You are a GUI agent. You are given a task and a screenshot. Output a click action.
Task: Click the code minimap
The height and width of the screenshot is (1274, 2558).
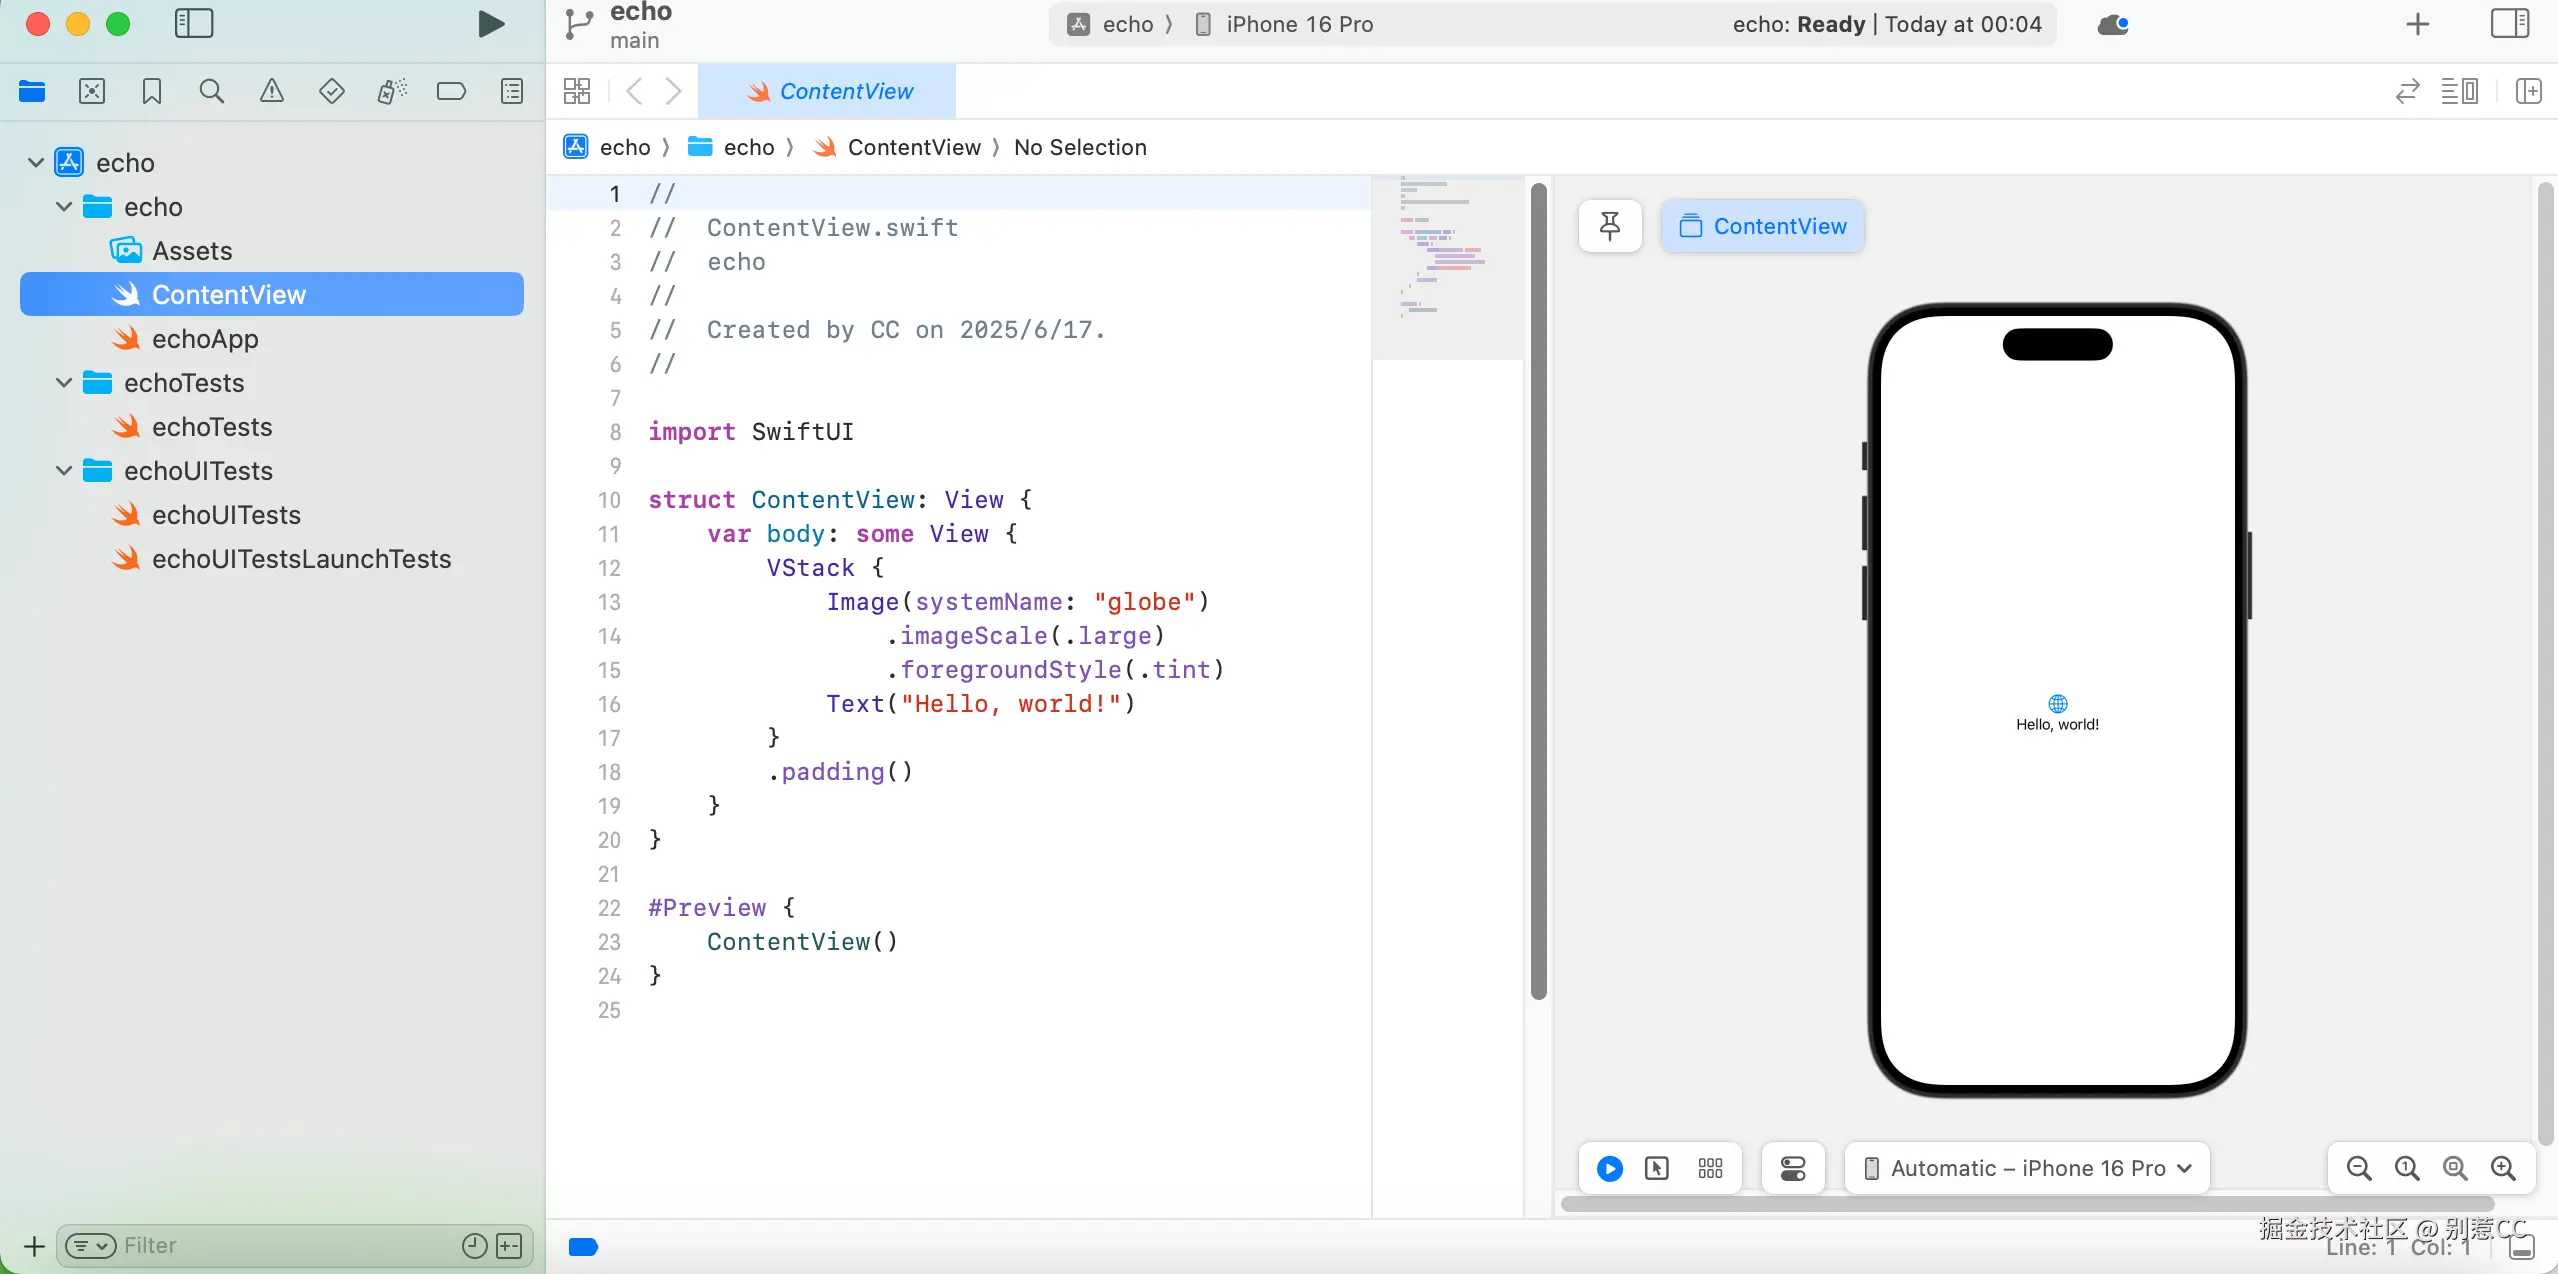1448,268
